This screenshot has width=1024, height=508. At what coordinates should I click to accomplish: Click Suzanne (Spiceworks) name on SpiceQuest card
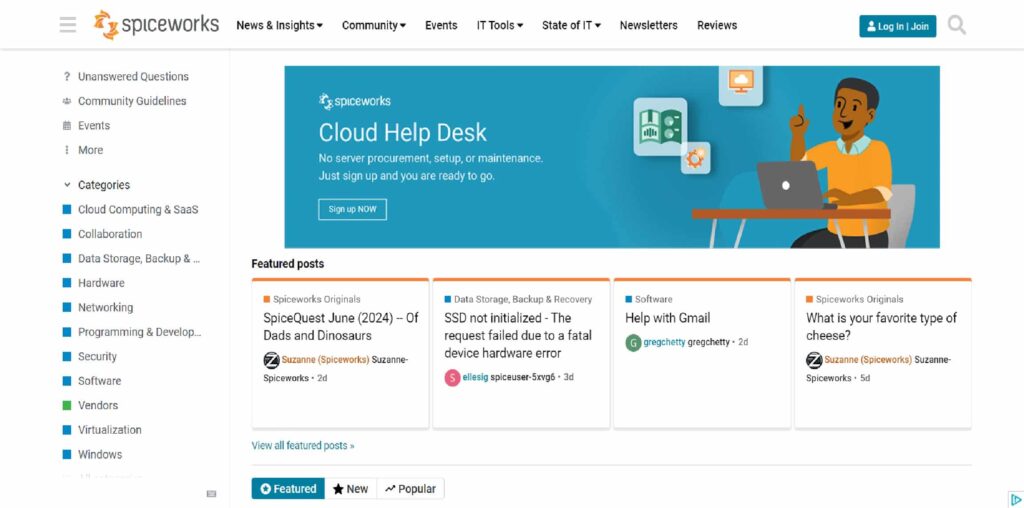325,360
